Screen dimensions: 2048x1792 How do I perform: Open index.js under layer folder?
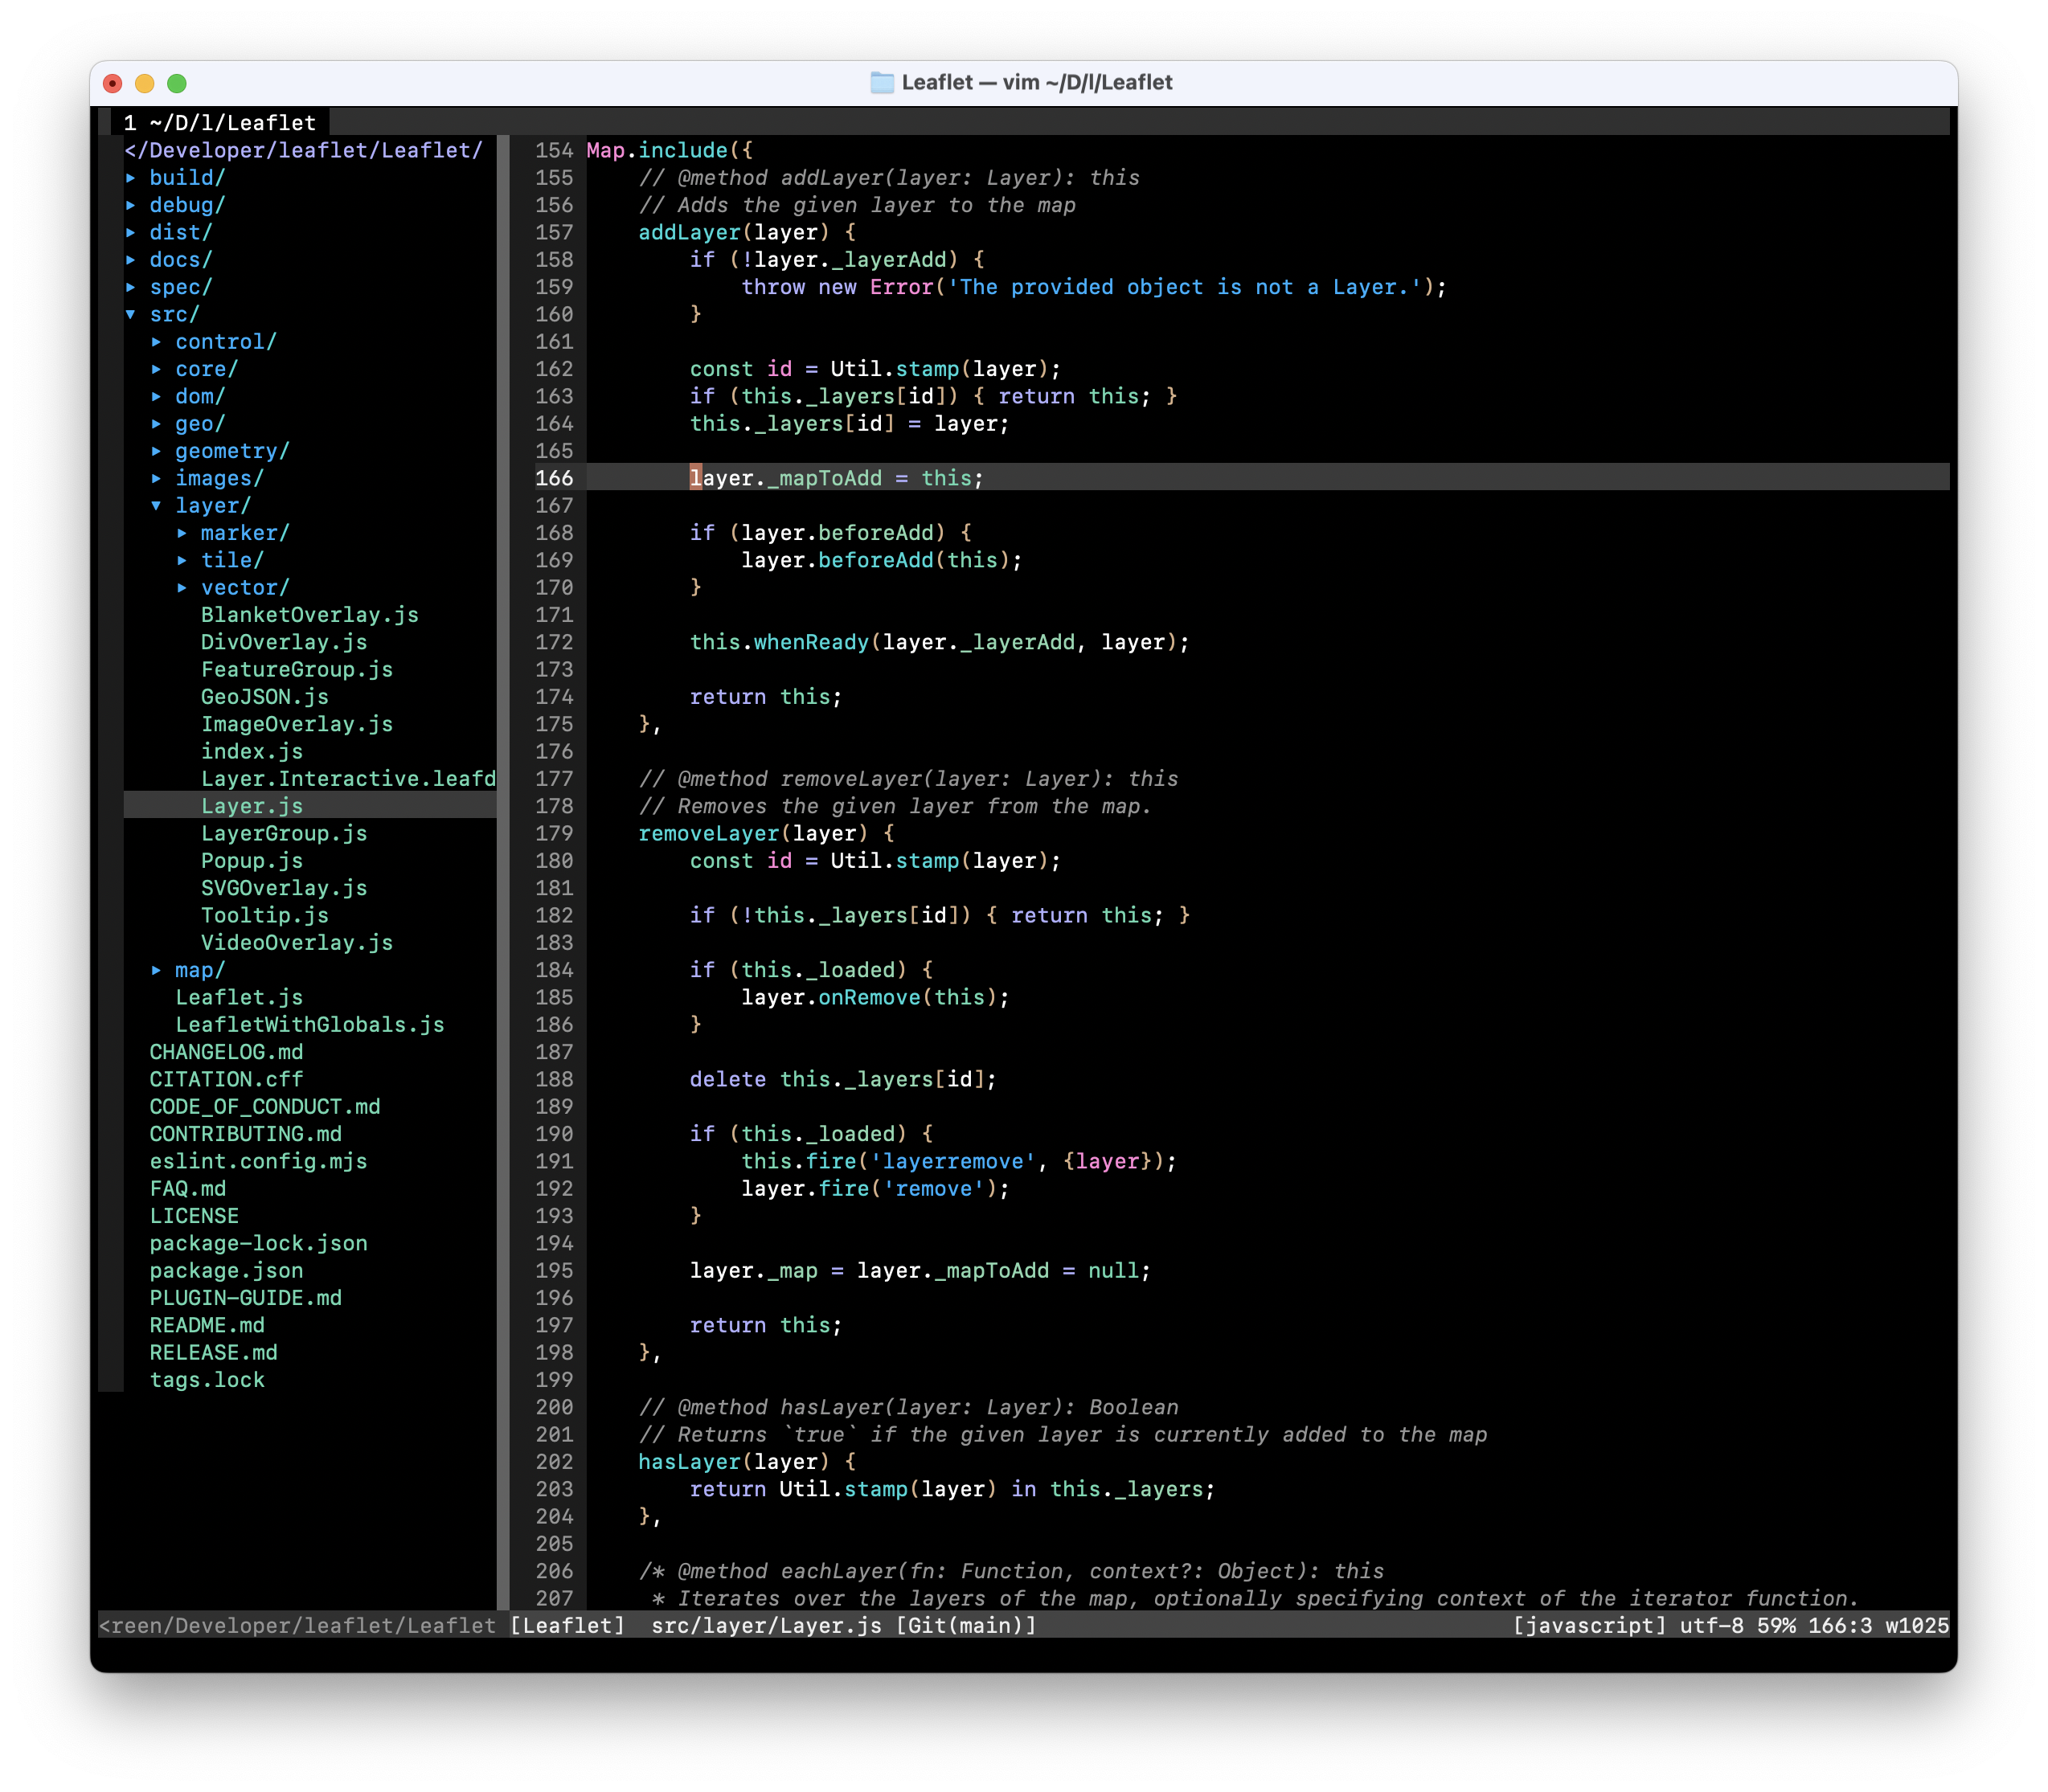click(252, 752)
